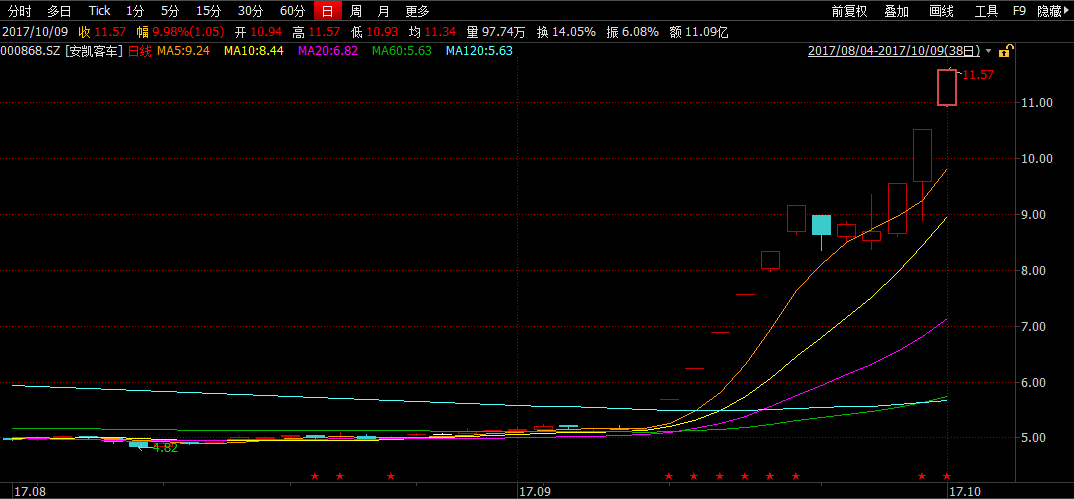Click the 17.09 label on time axis
This screenshot has height=499, width=1074.
[x=535, y=491]
